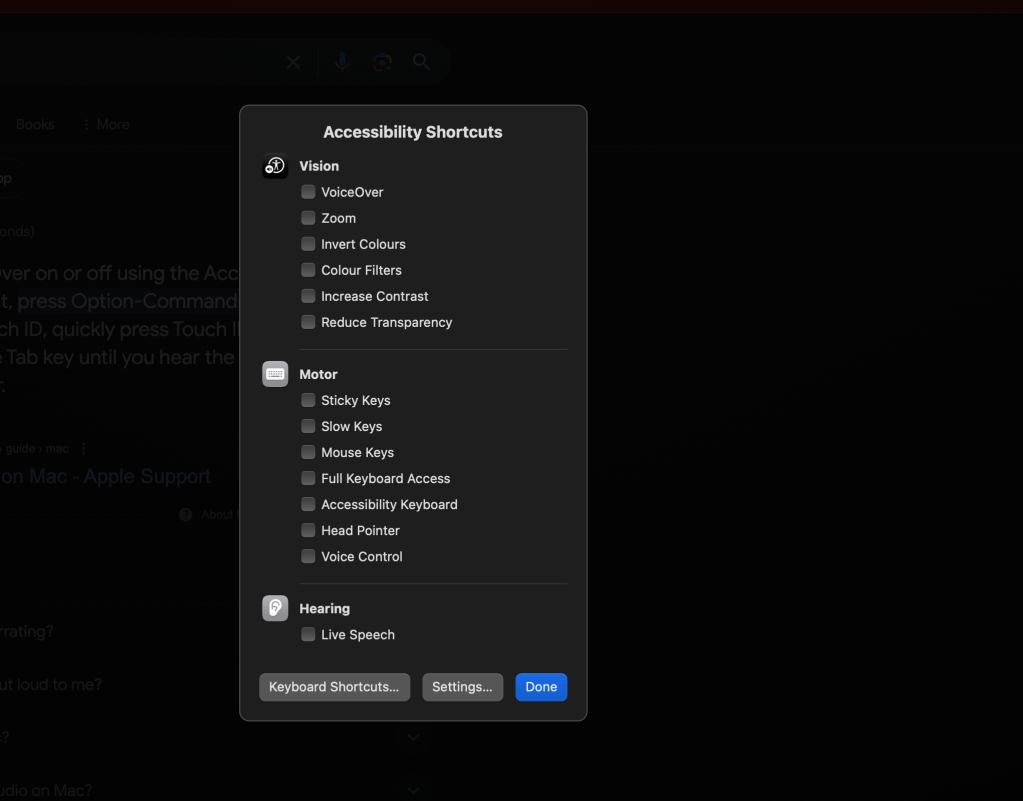Image resolution: width=1023 pixels, height=801 pixels.
Task: Click the Accessibility Shortcuts title
Action: point(413,132)
